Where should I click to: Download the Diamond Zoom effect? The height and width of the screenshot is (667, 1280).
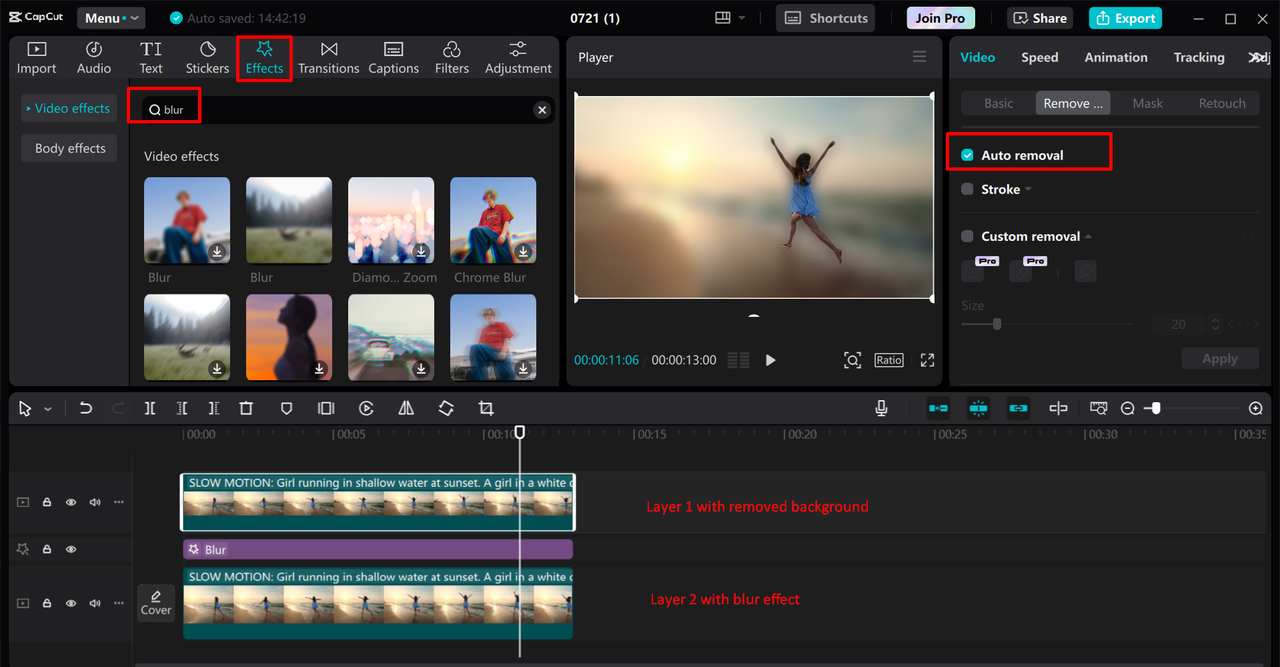421,251
